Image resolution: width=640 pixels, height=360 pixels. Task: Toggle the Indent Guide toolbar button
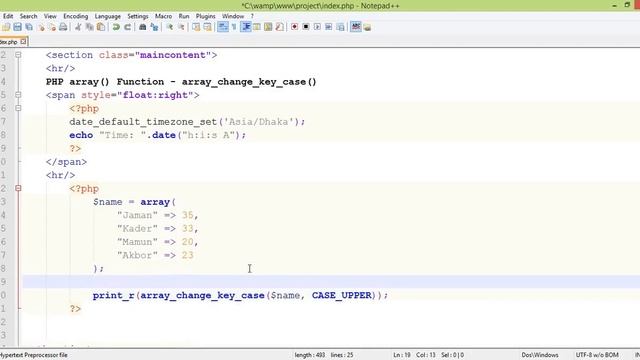point(246,27)
